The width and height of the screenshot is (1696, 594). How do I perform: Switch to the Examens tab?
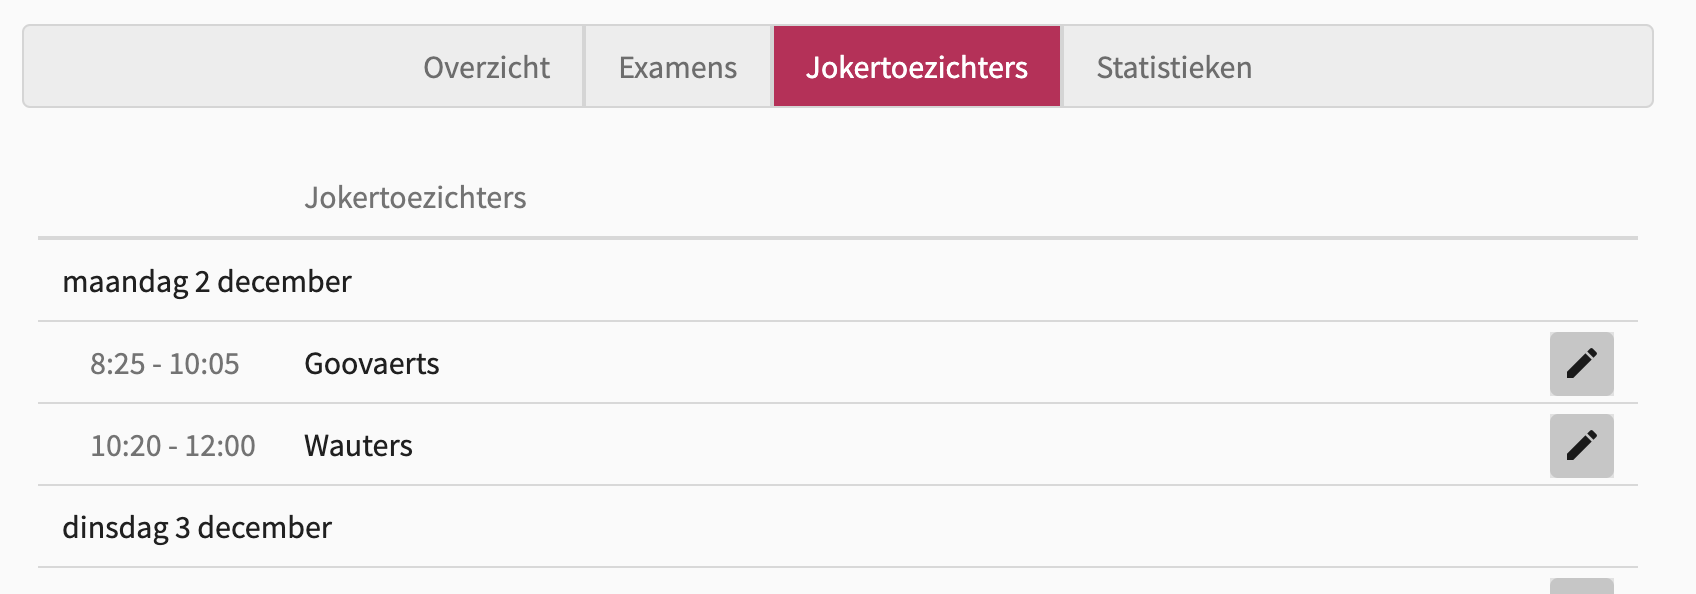point(677,67)
